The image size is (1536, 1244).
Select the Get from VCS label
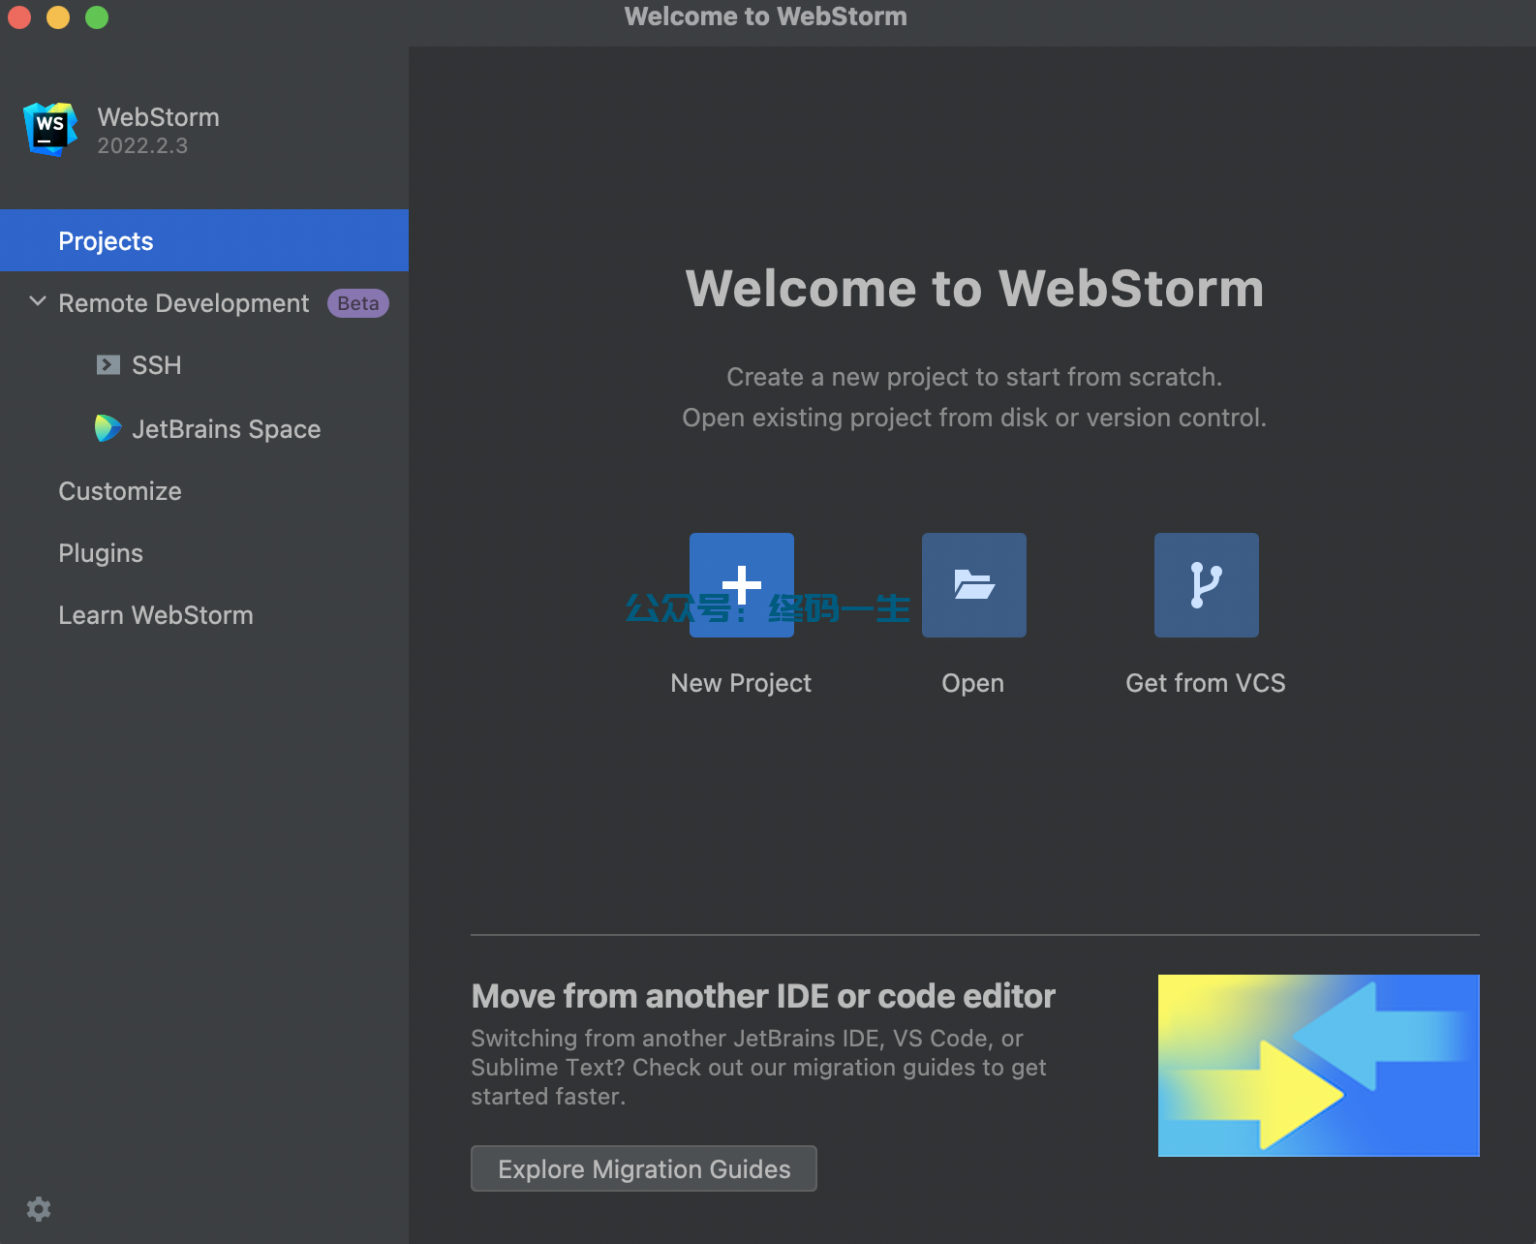tap(1205, 683)
